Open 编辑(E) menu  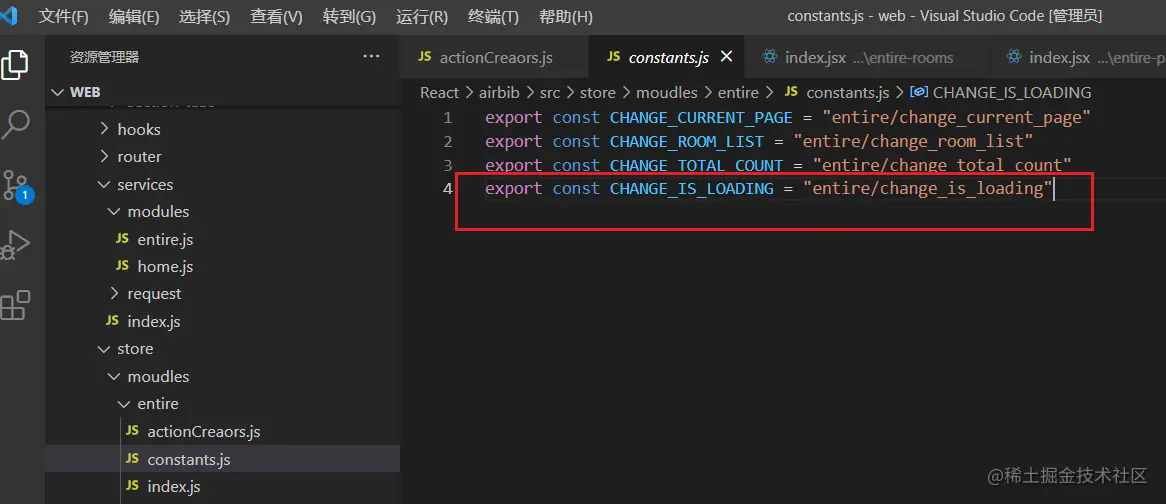click(x=134, y=16)
